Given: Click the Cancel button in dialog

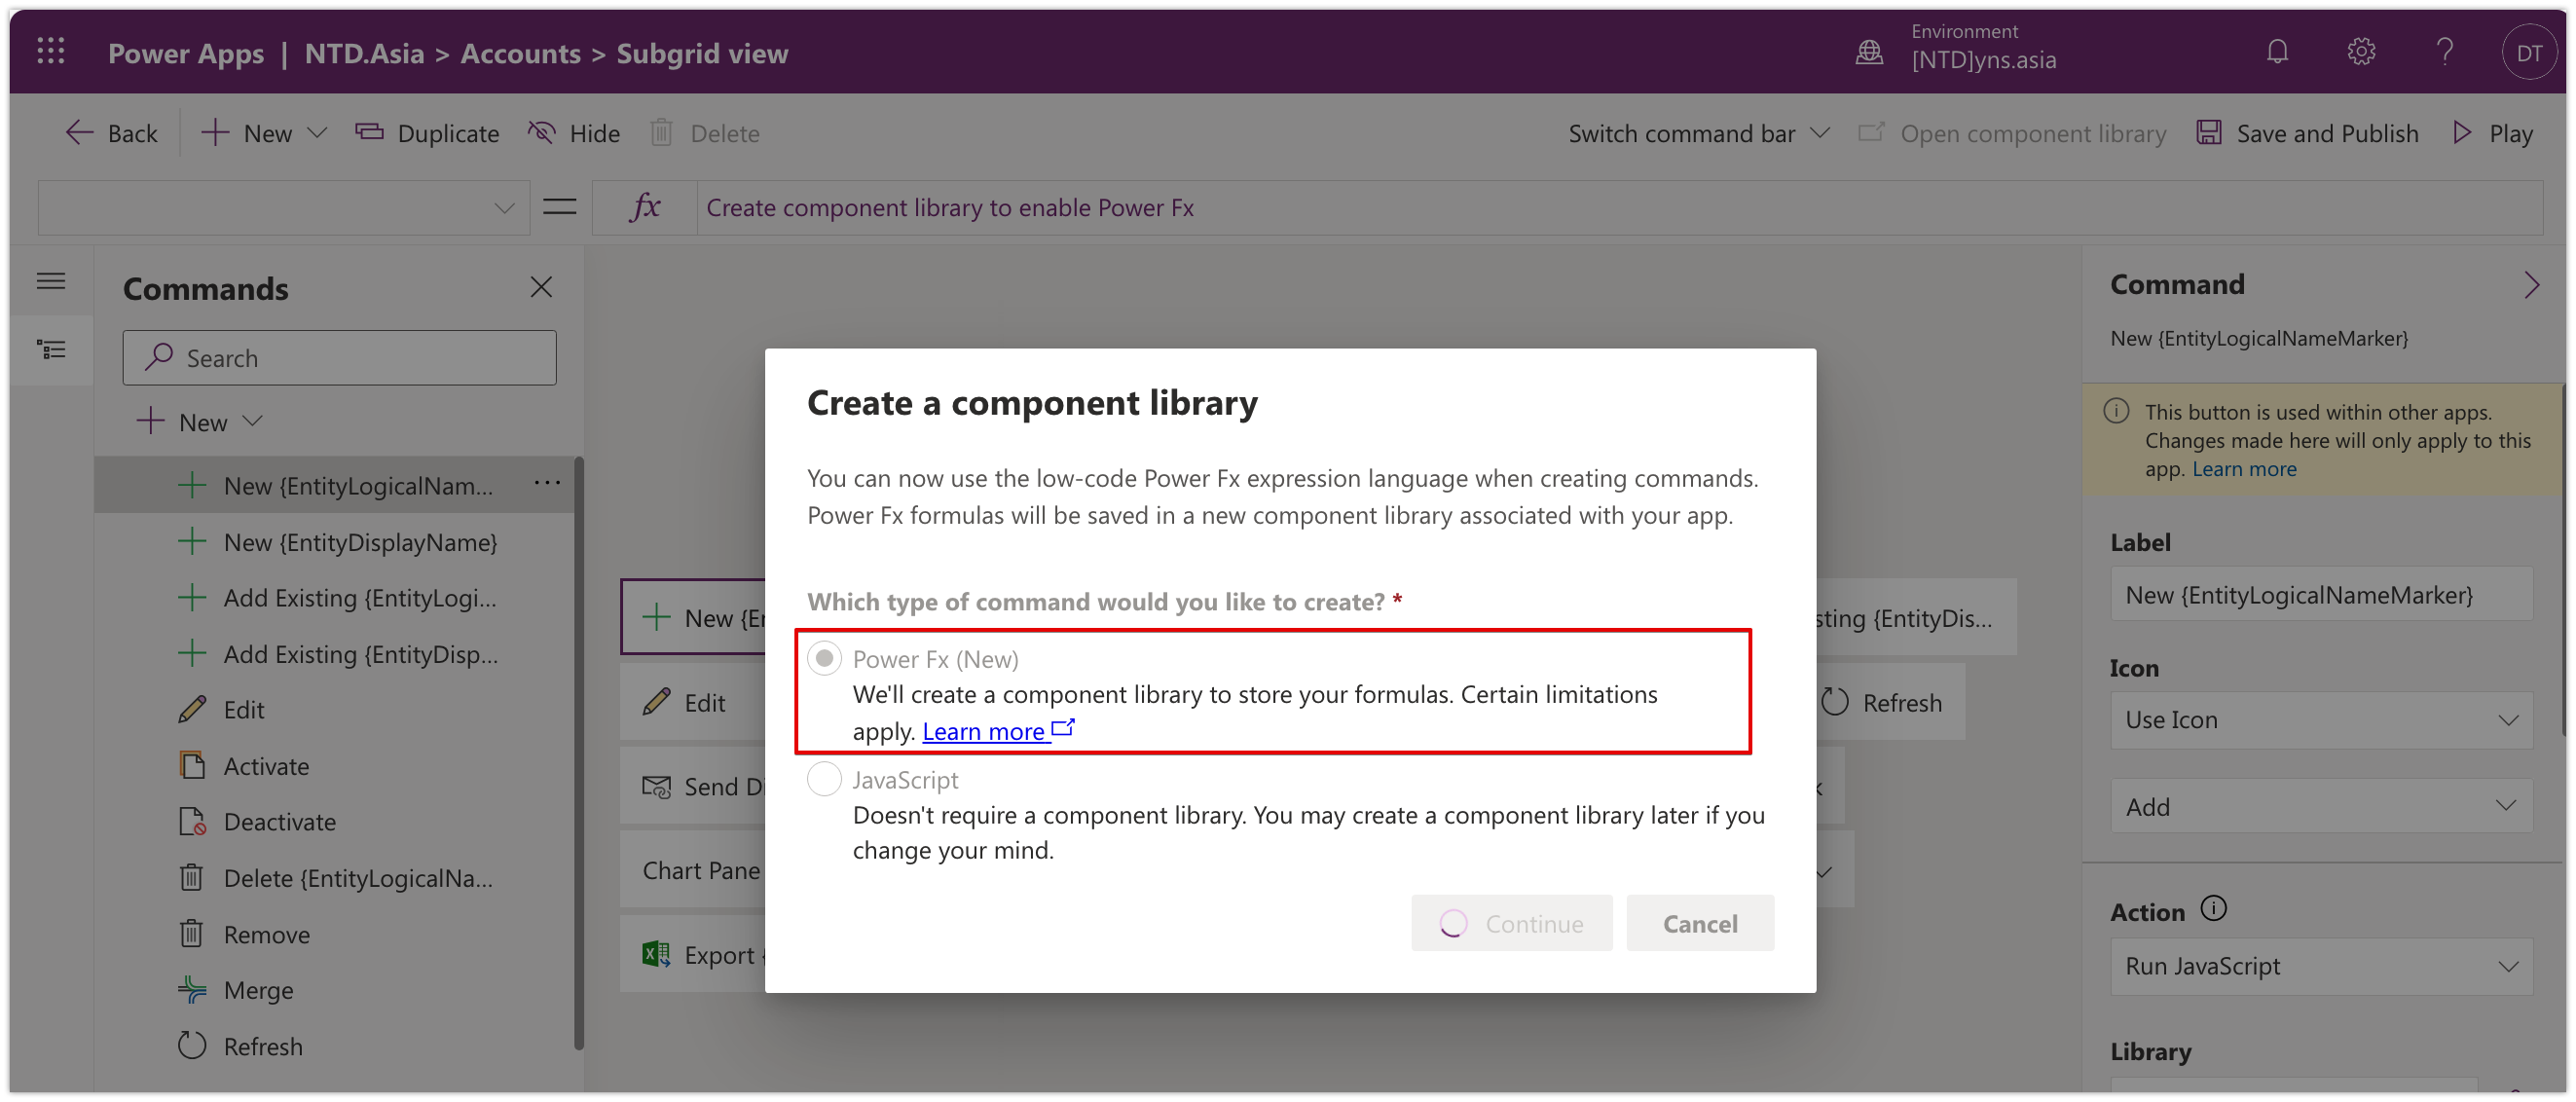Looking at the screenshot, I should (1699, 923).
